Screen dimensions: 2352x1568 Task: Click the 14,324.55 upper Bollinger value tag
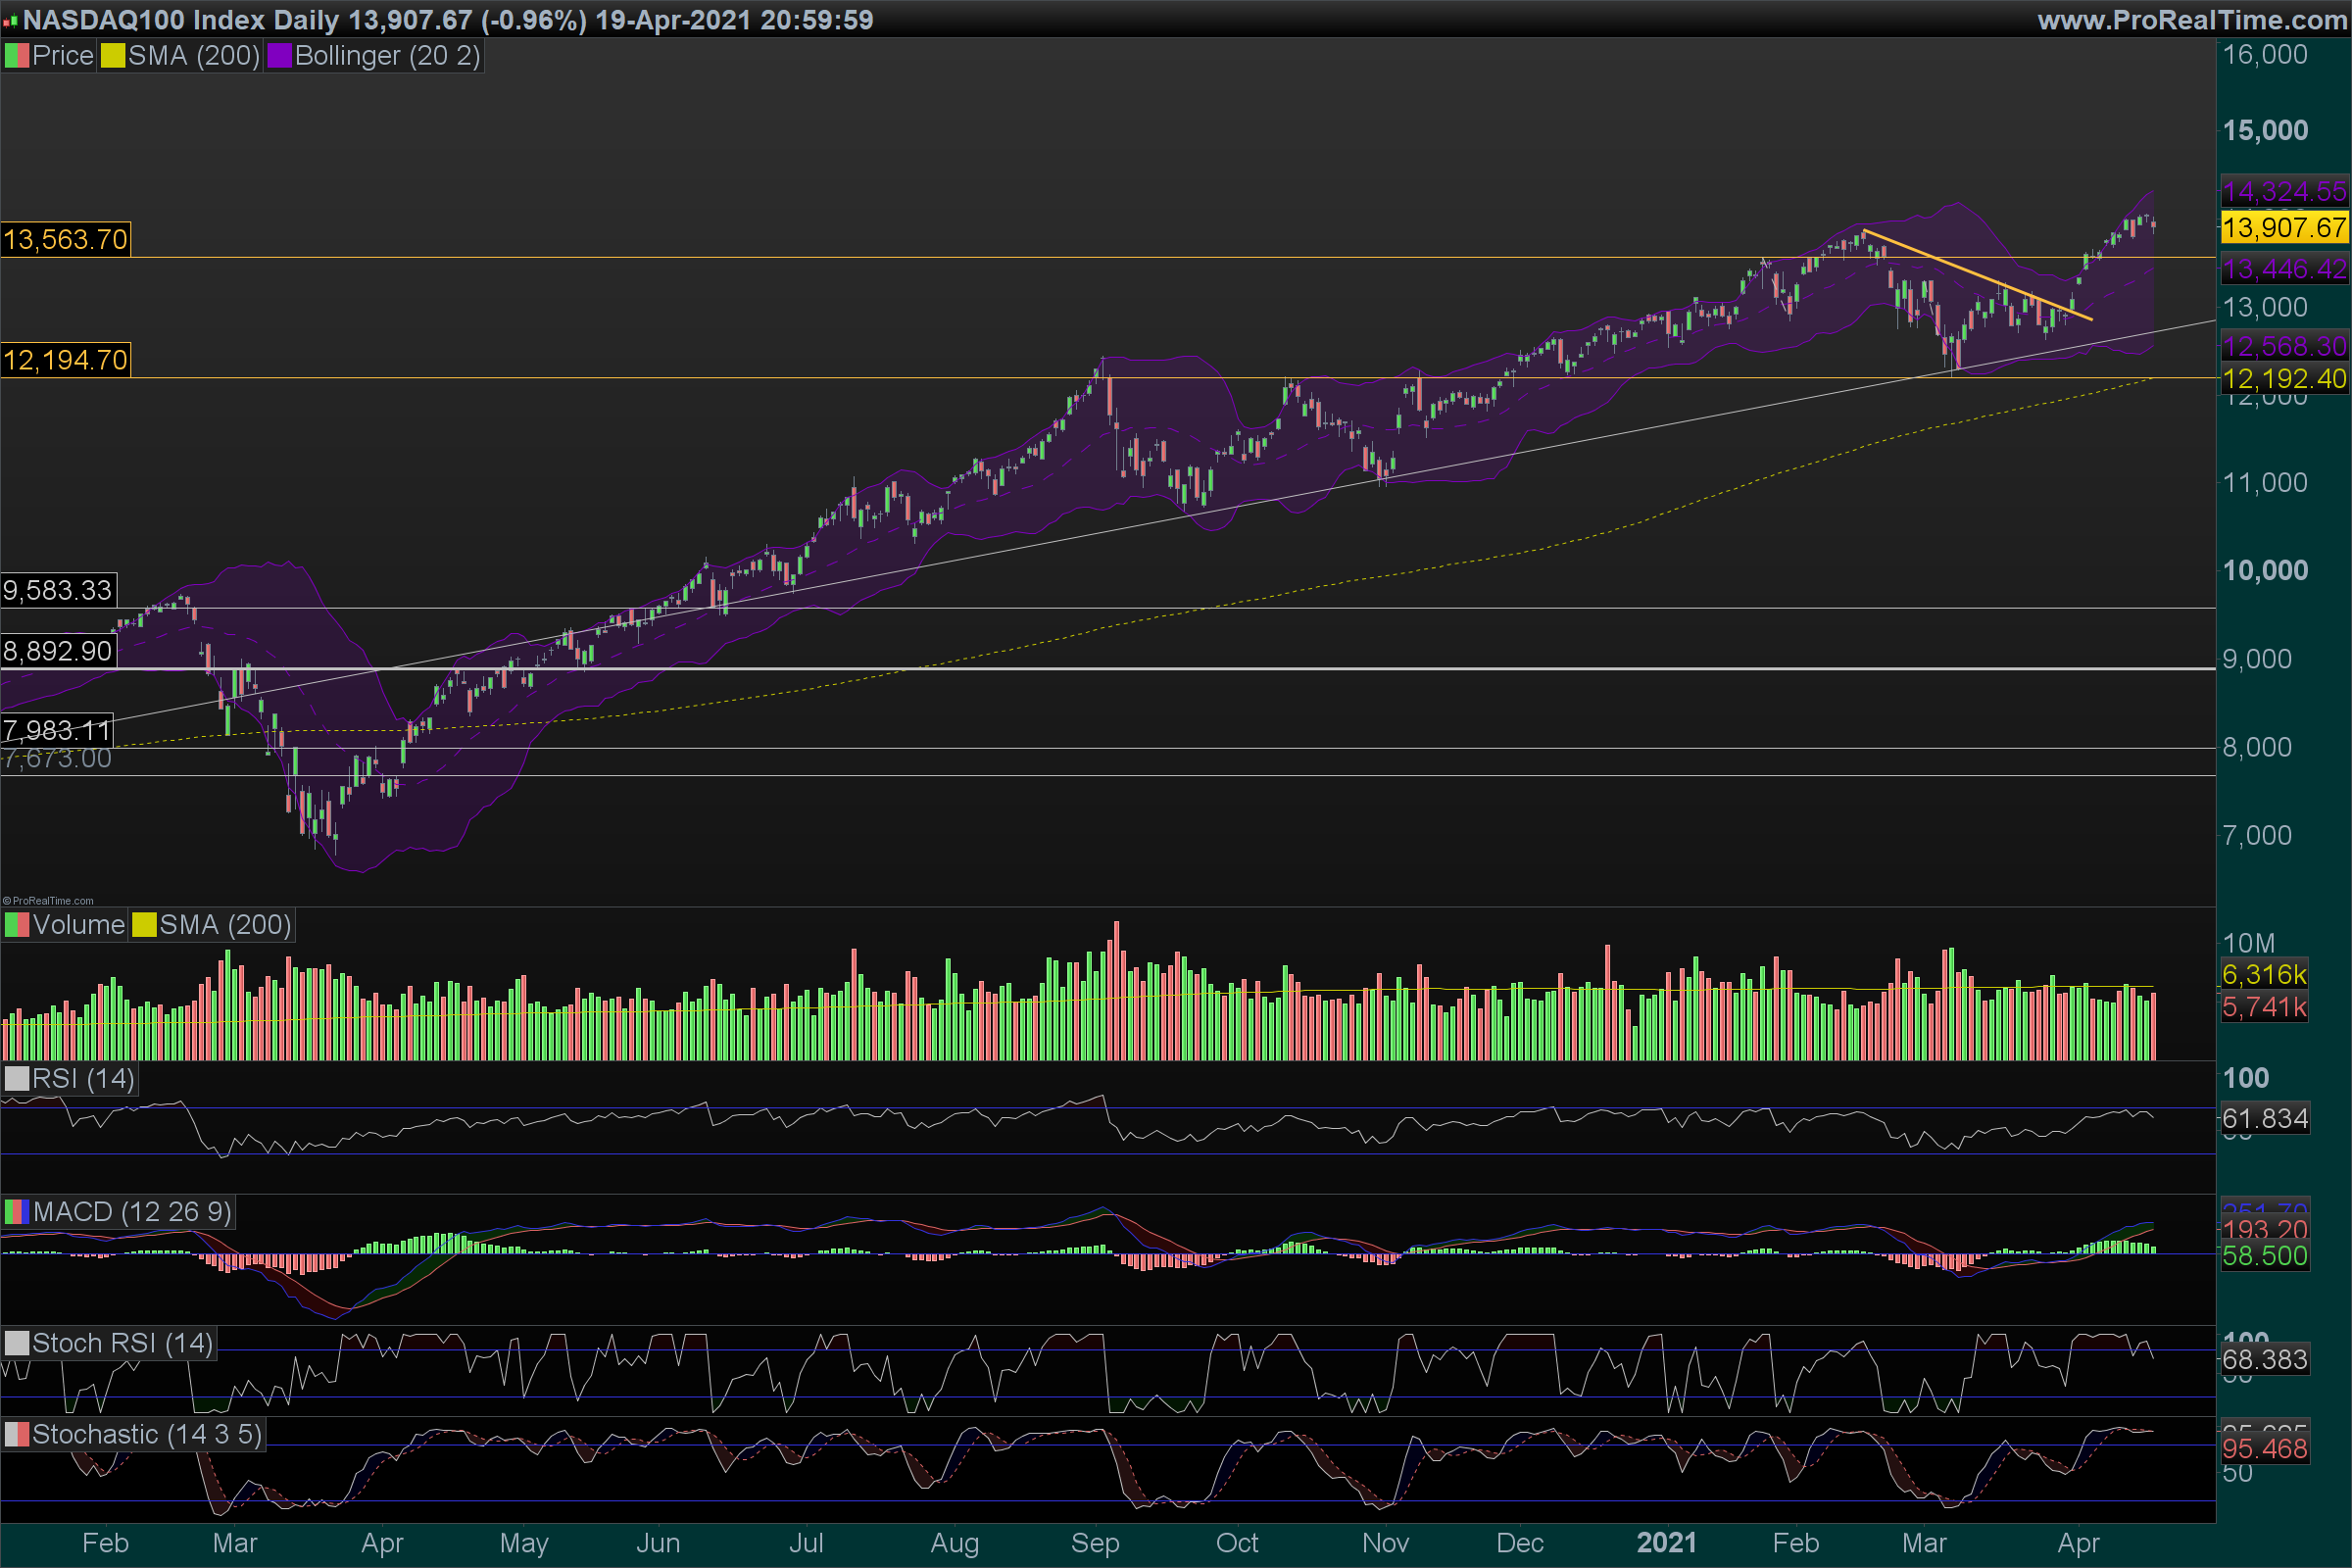pyautogui.click(x=2284, y=191)
